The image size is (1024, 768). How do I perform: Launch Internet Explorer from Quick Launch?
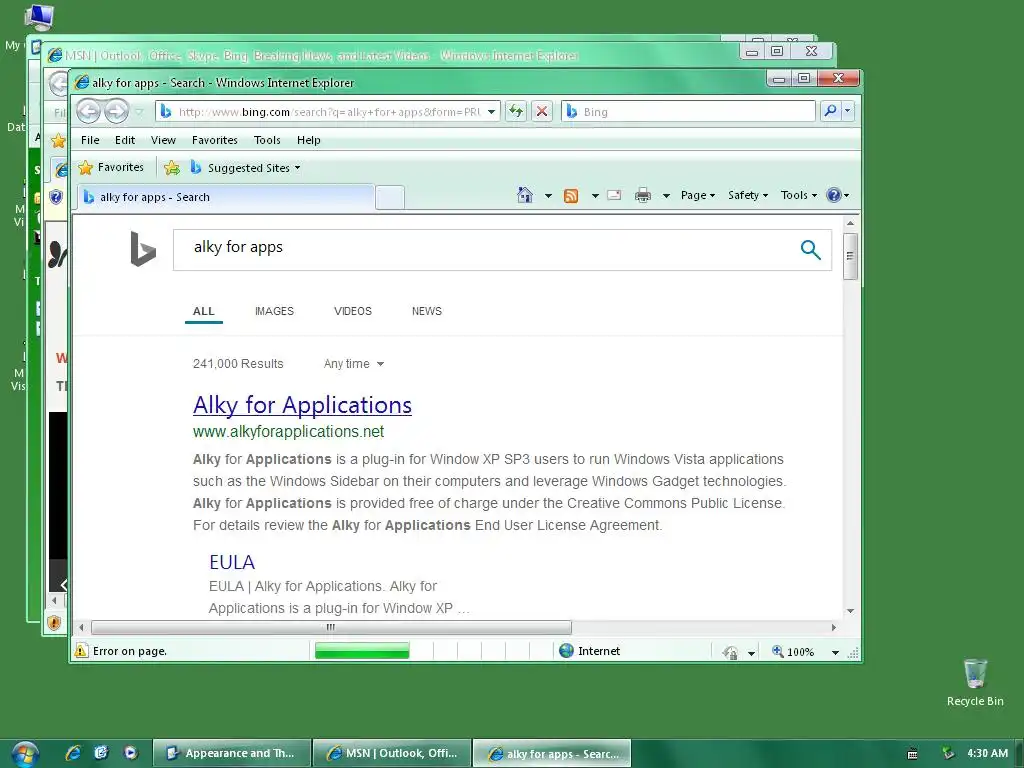[73, 753]
